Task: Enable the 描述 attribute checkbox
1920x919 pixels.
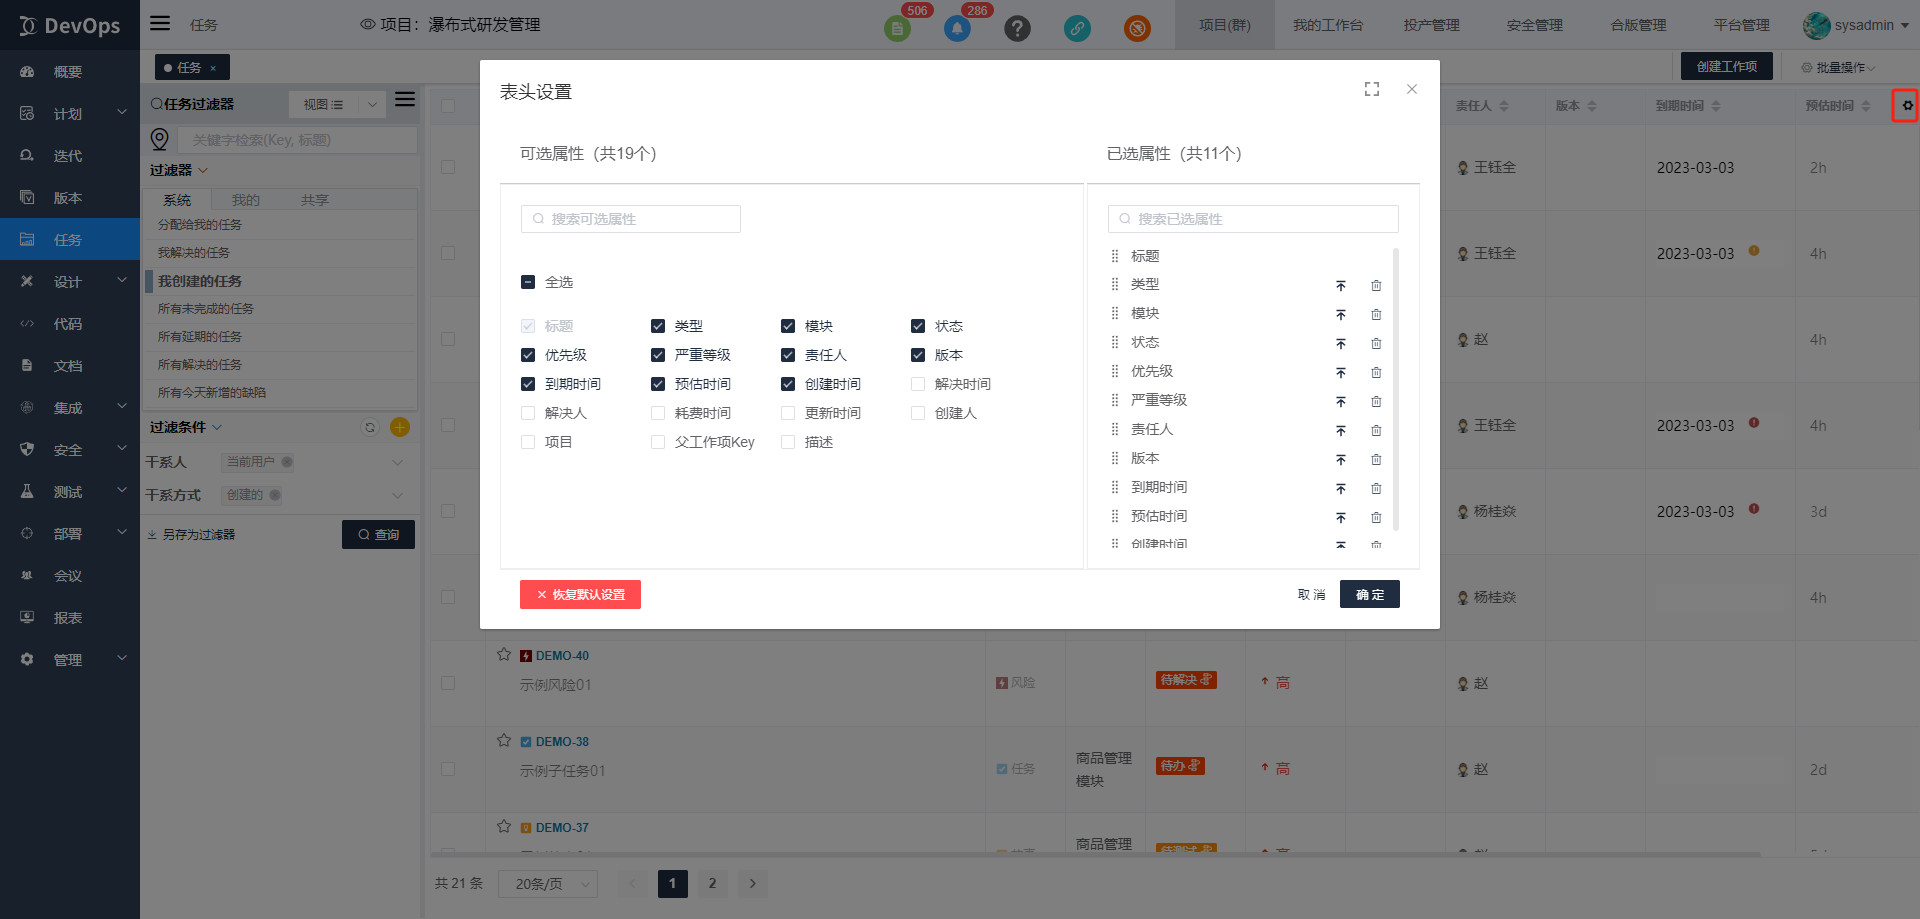Action: [x=788, y=442]
